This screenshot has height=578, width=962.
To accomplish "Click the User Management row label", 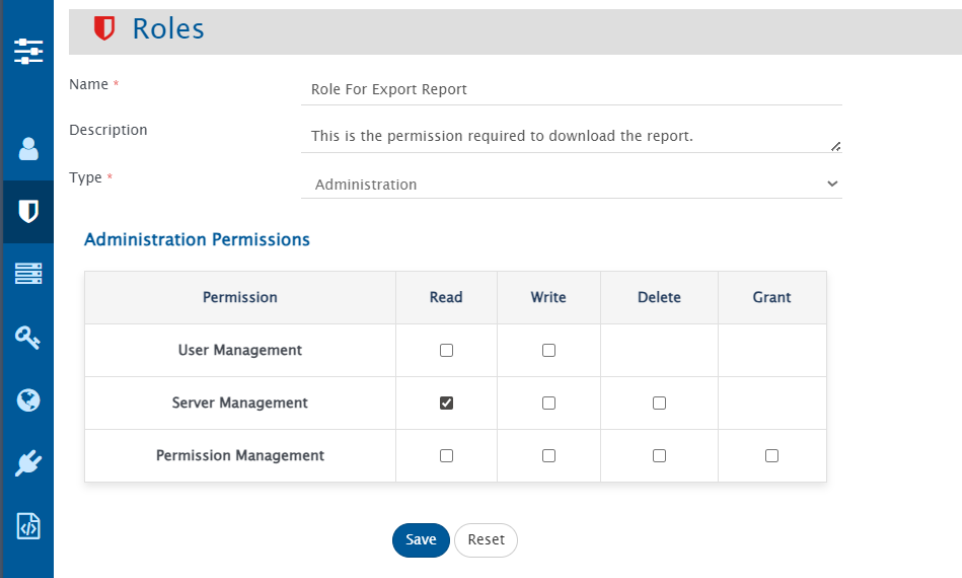I will [x=240, y=350].
